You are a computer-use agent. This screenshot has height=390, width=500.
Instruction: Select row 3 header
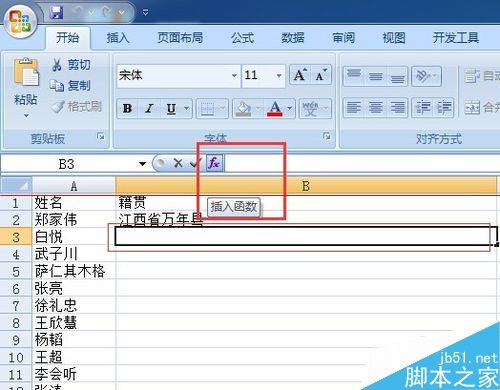[x=16, y=237]
